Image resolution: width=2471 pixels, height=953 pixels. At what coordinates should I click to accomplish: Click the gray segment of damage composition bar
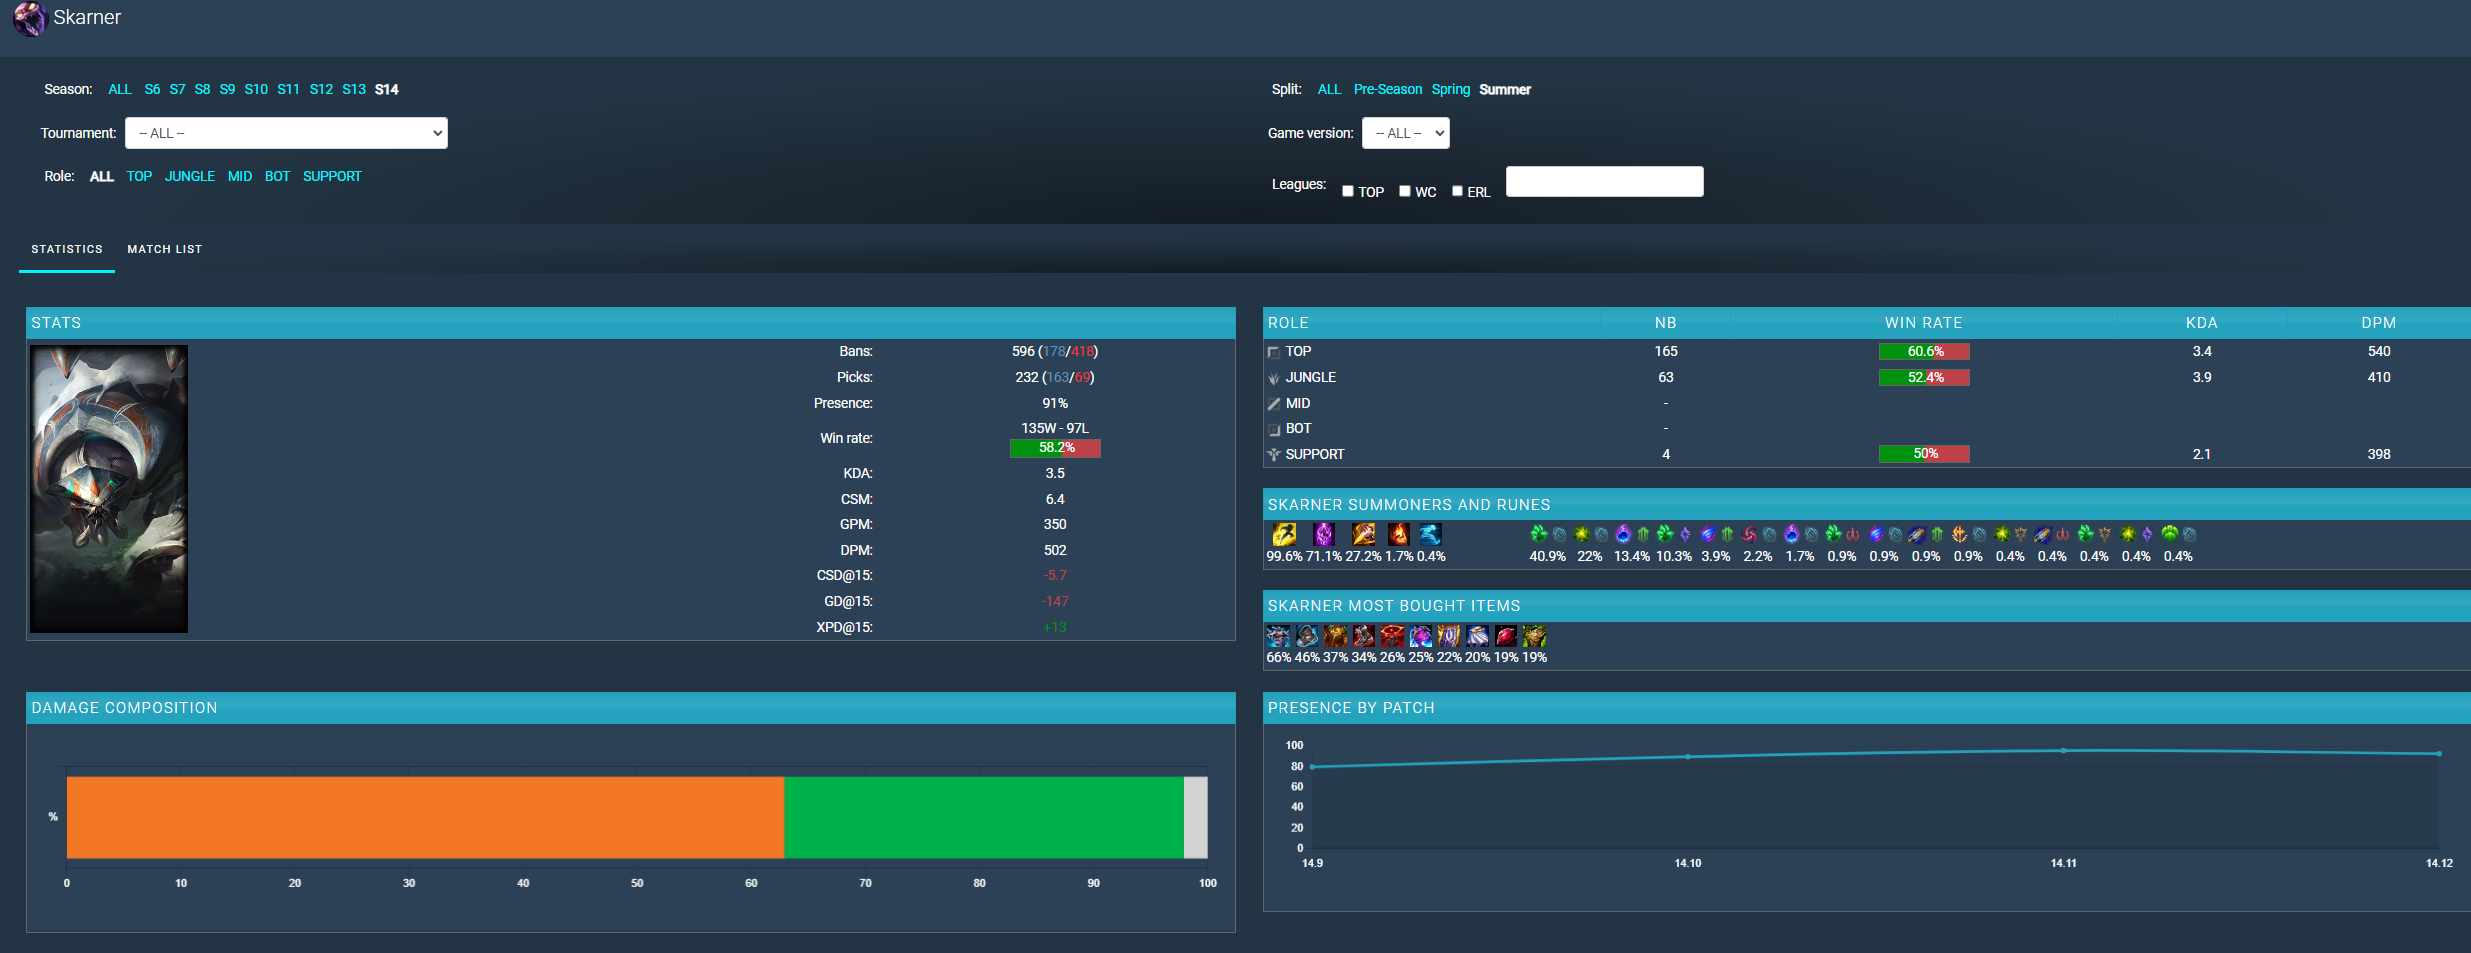click(1196, 817)
